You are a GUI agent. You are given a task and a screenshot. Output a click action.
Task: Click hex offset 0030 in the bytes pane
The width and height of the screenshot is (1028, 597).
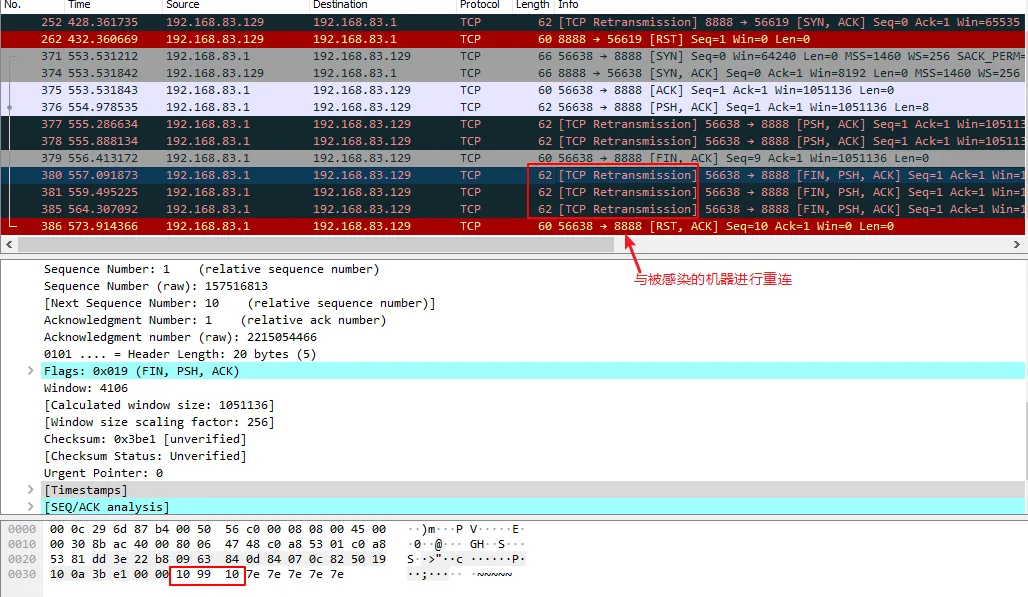point(22,574)
